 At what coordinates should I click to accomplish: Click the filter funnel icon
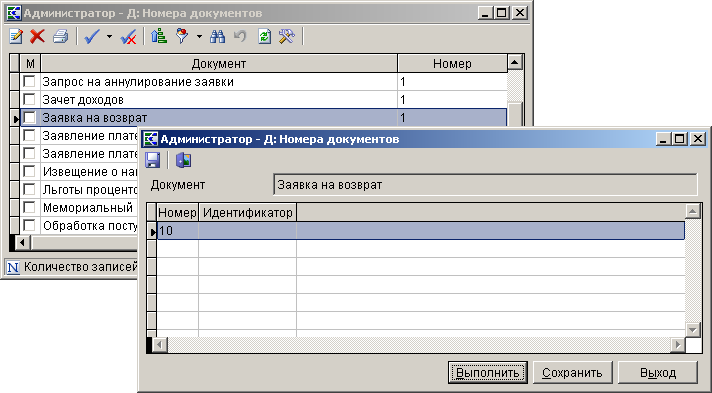pyautogui.click(x=182, y=36)
